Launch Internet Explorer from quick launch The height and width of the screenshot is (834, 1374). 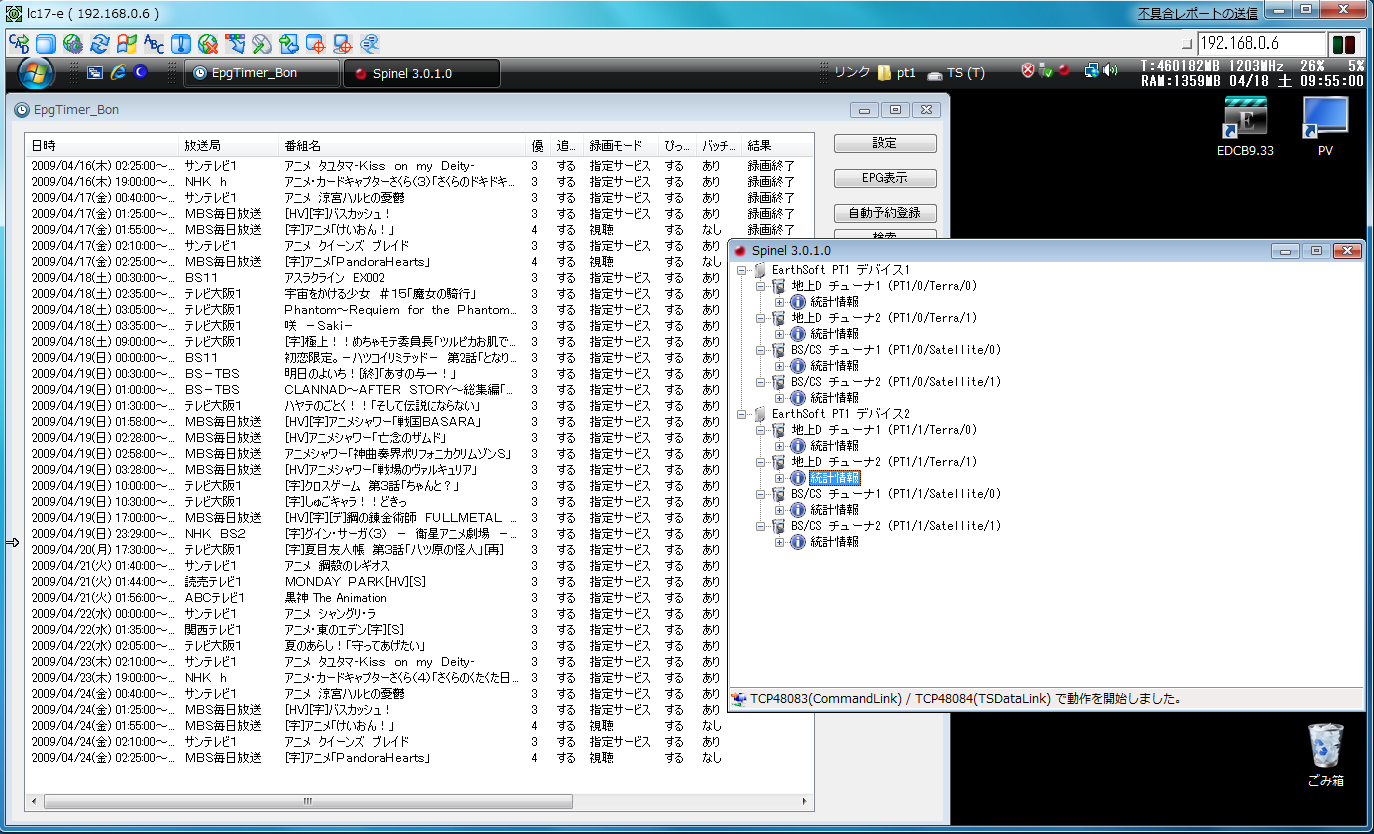[118, 72]
